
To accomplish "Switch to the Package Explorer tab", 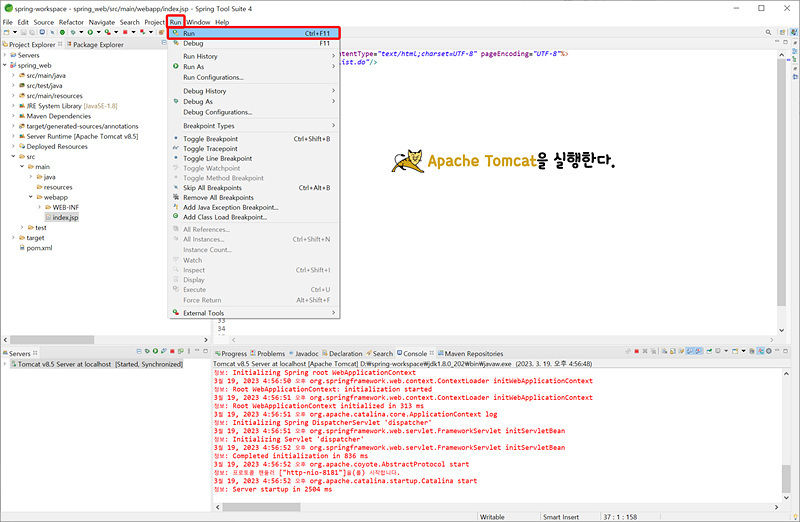I will (x=94, y=44).
